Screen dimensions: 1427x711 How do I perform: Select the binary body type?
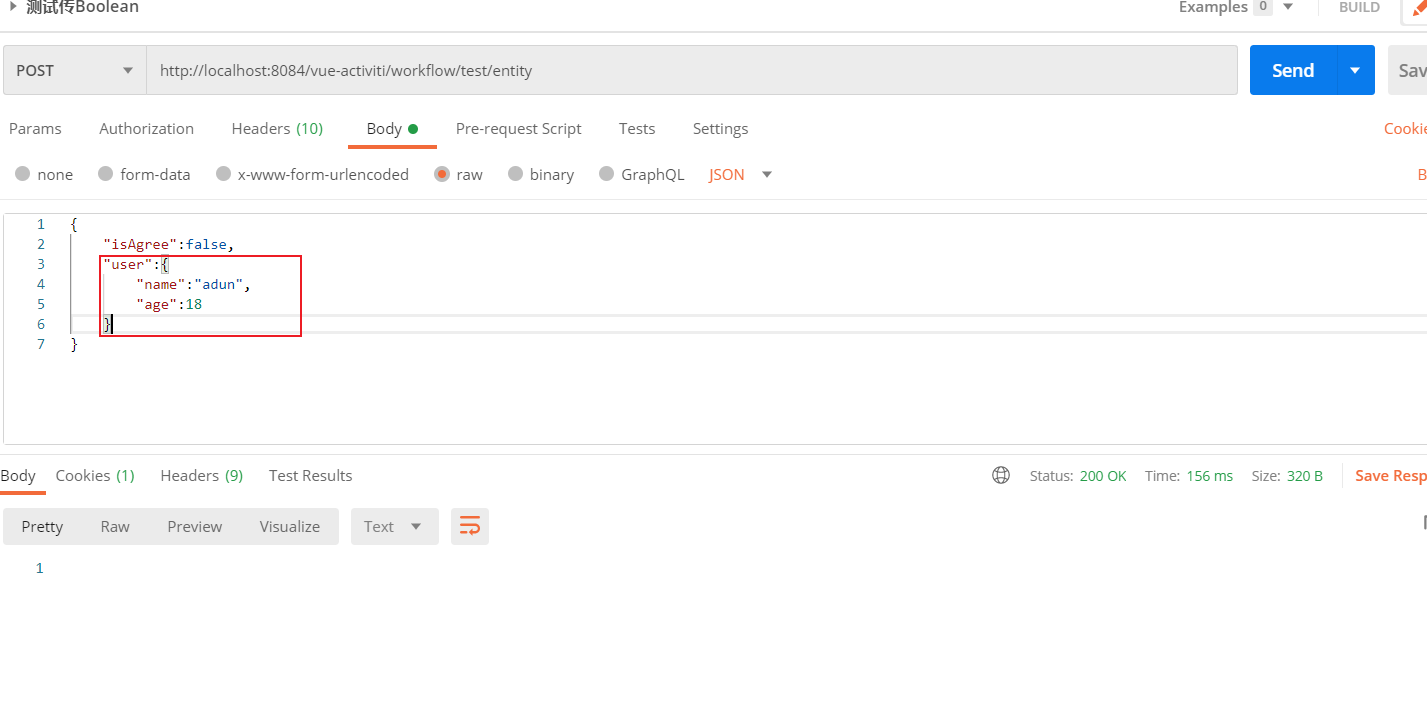541,174
